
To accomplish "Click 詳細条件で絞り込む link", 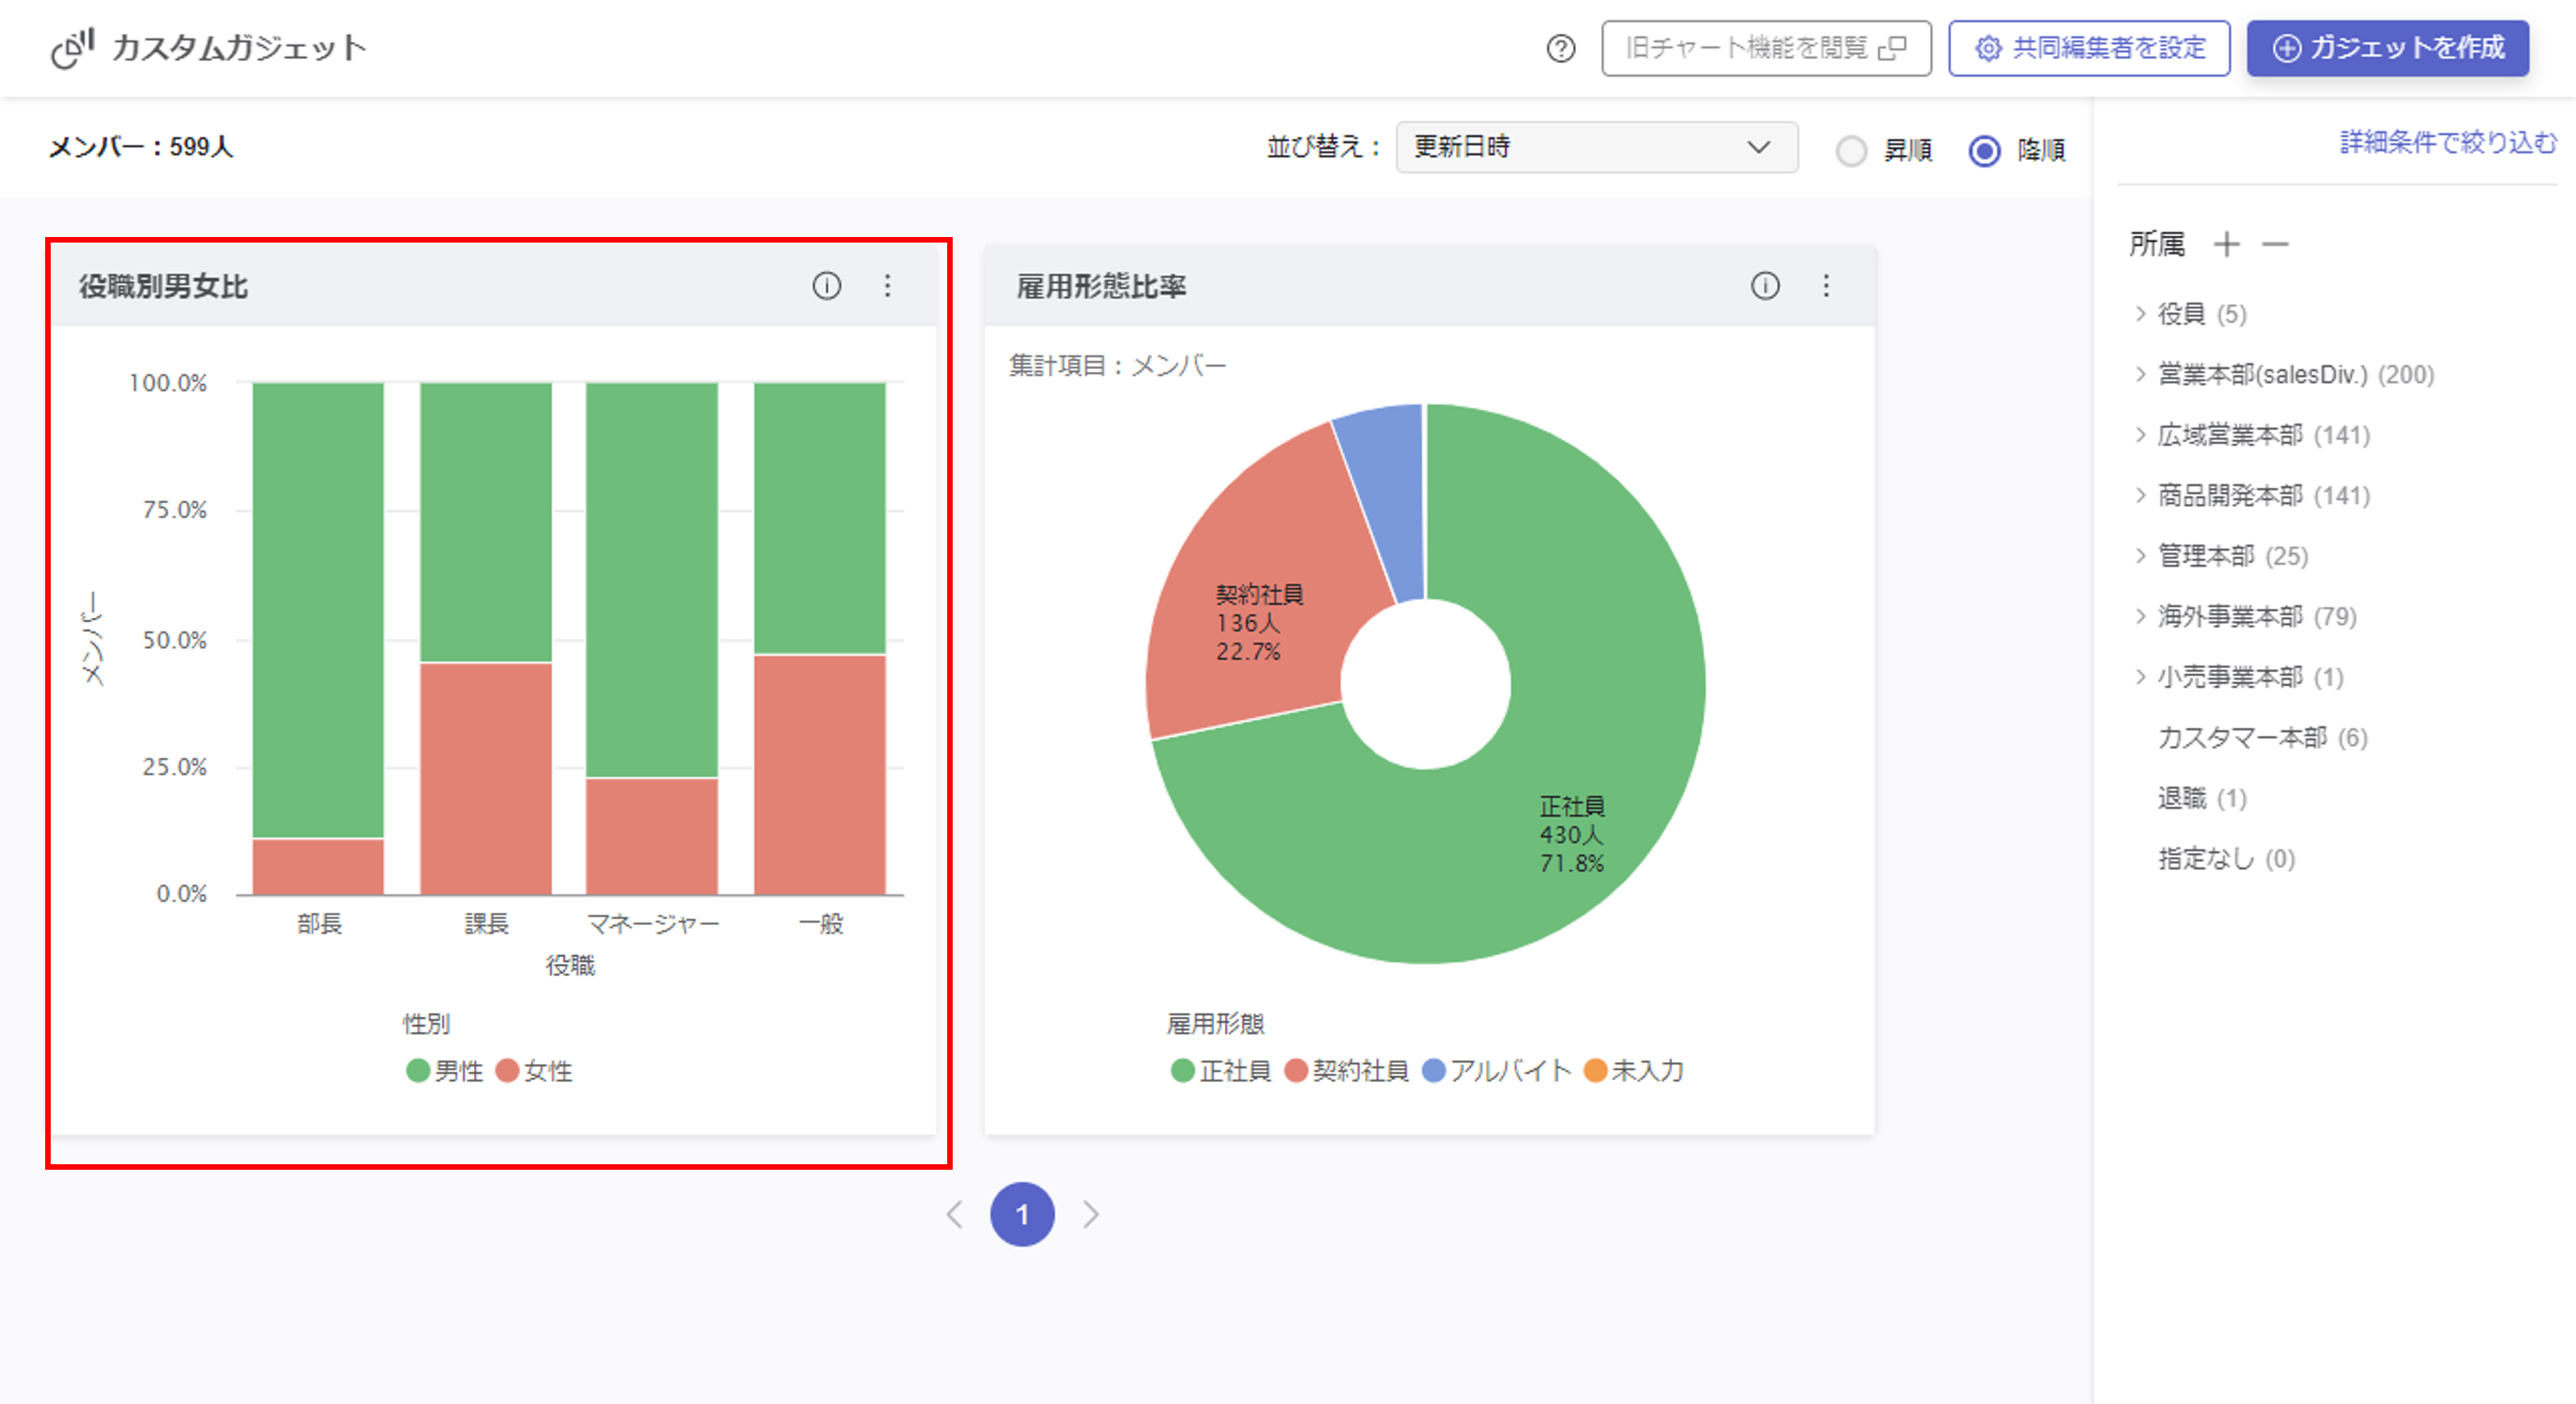I will pos(2447,142).
